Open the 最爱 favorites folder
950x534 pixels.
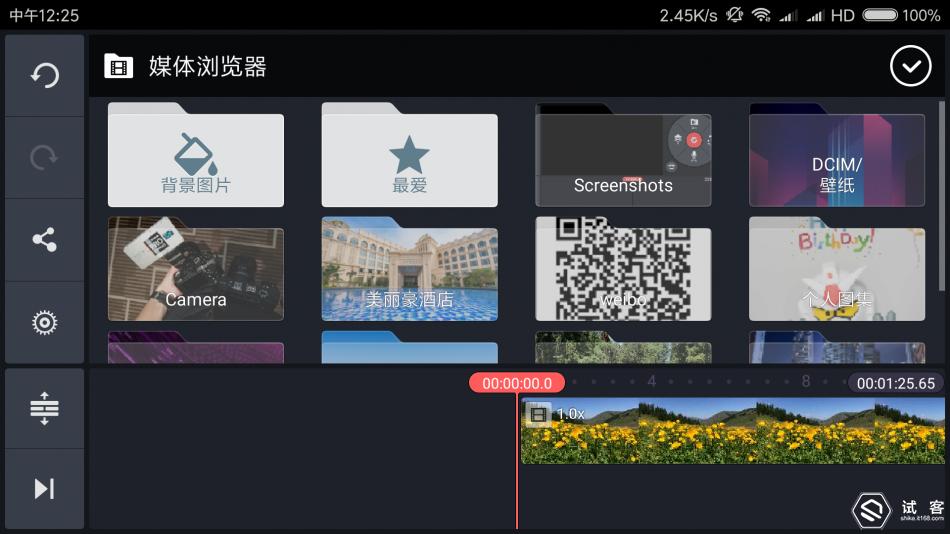pyautogui.click(x=410, y=155)
